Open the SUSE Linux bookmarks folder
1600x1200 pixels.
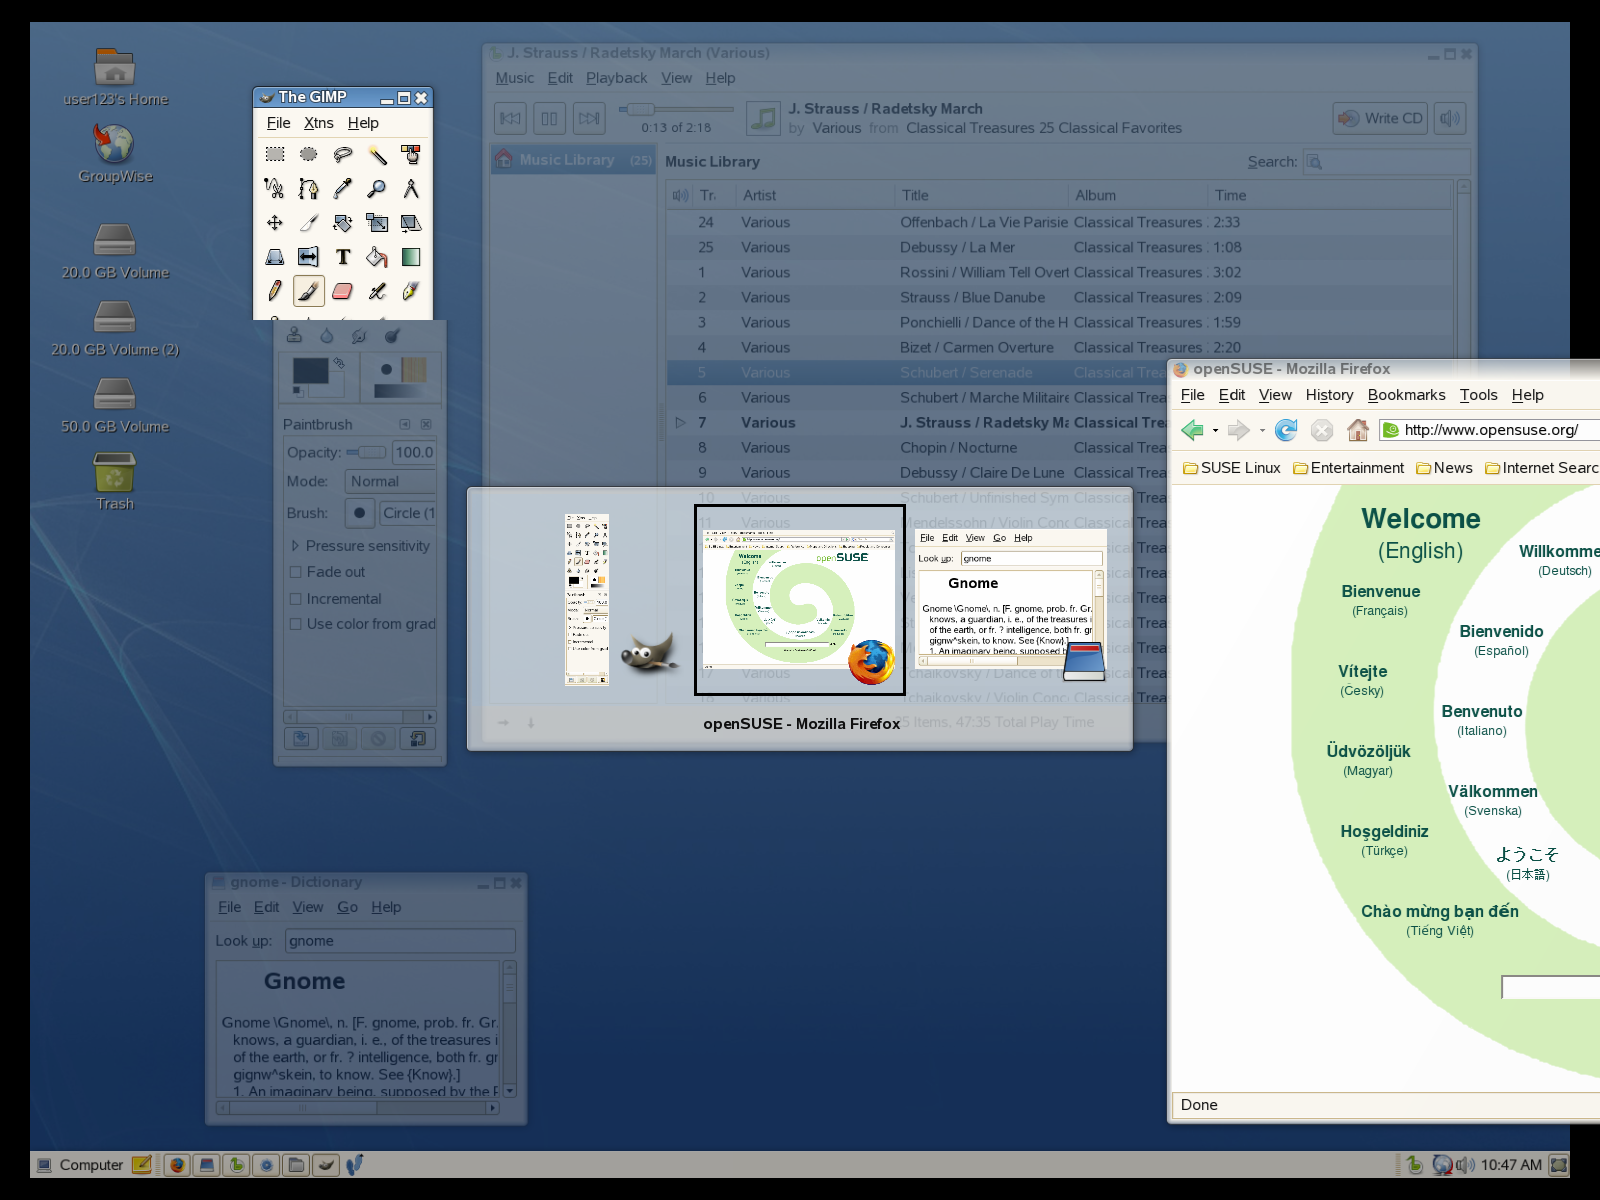tap(1232, 468)
